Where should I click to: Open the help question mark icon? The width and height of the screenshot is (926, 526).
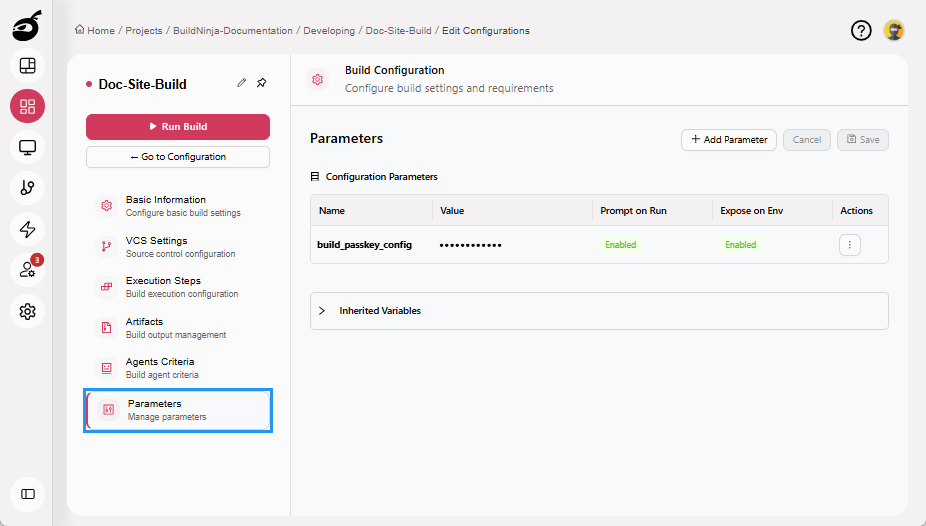[861, 30]
